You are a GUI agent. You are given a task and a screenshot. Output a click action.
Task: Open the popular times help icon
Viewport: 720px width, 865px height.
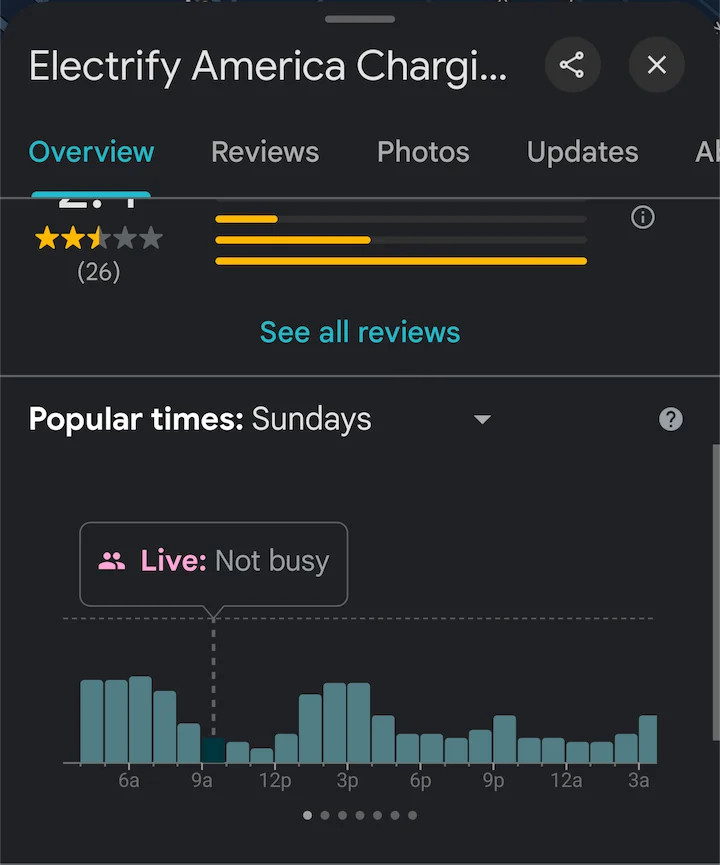tap(671, 419)
